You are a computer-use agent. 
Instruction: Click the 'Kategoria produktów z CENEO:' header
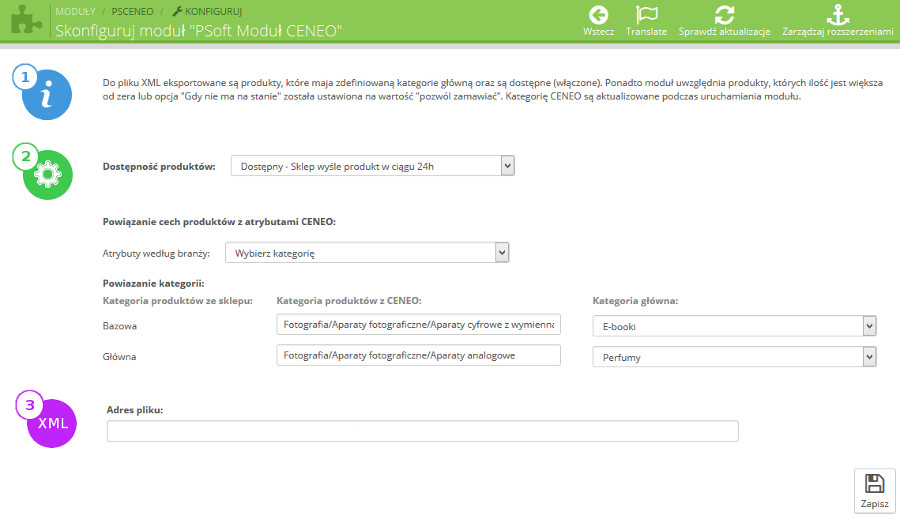pyautogui.click(x=349, y=300)
